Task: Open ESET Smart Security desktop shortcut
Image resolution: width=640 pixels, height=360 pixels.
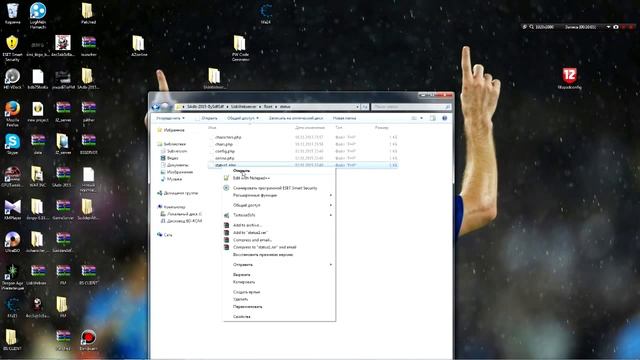Action: [x=12, y=48]
